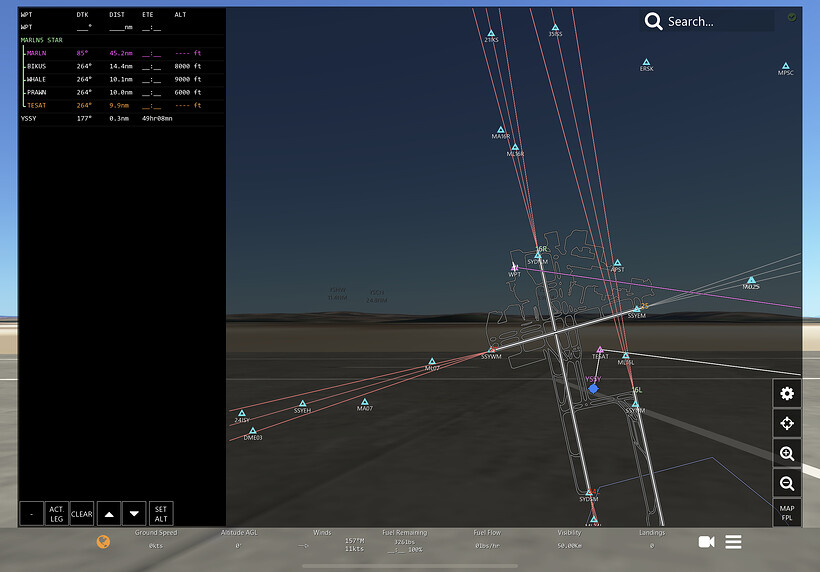Select the MARLN waypoint row

pos(121,53)
